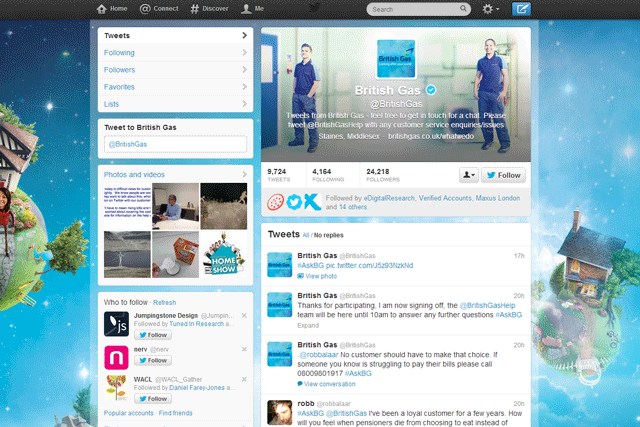Follow Jumpingstone Design
The height and width of the screenshot is (427, 640).
click(x=153, y=335)
